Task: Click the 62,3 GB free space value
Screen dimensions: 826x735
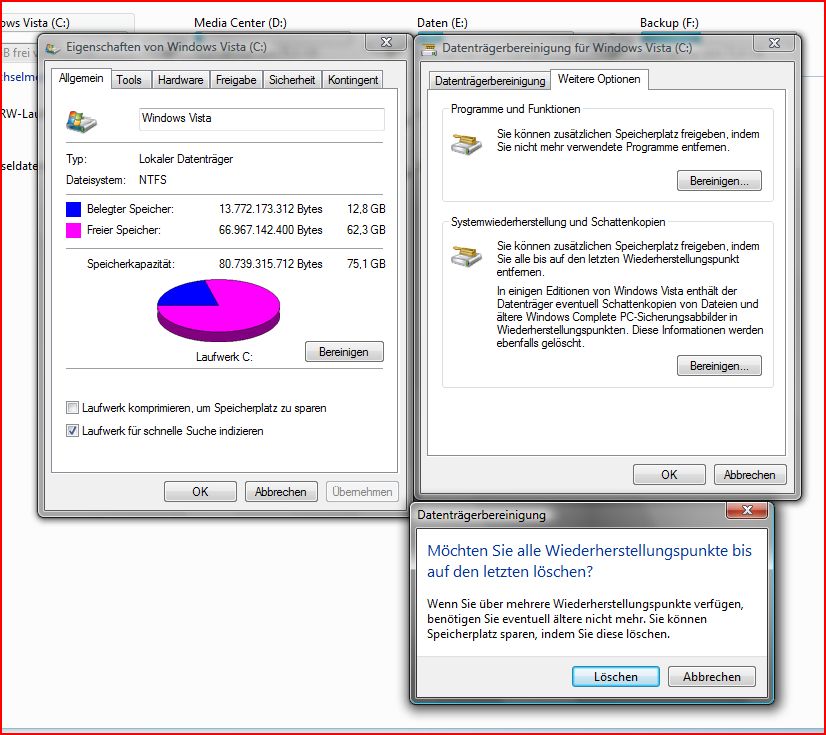Action: 366,230
